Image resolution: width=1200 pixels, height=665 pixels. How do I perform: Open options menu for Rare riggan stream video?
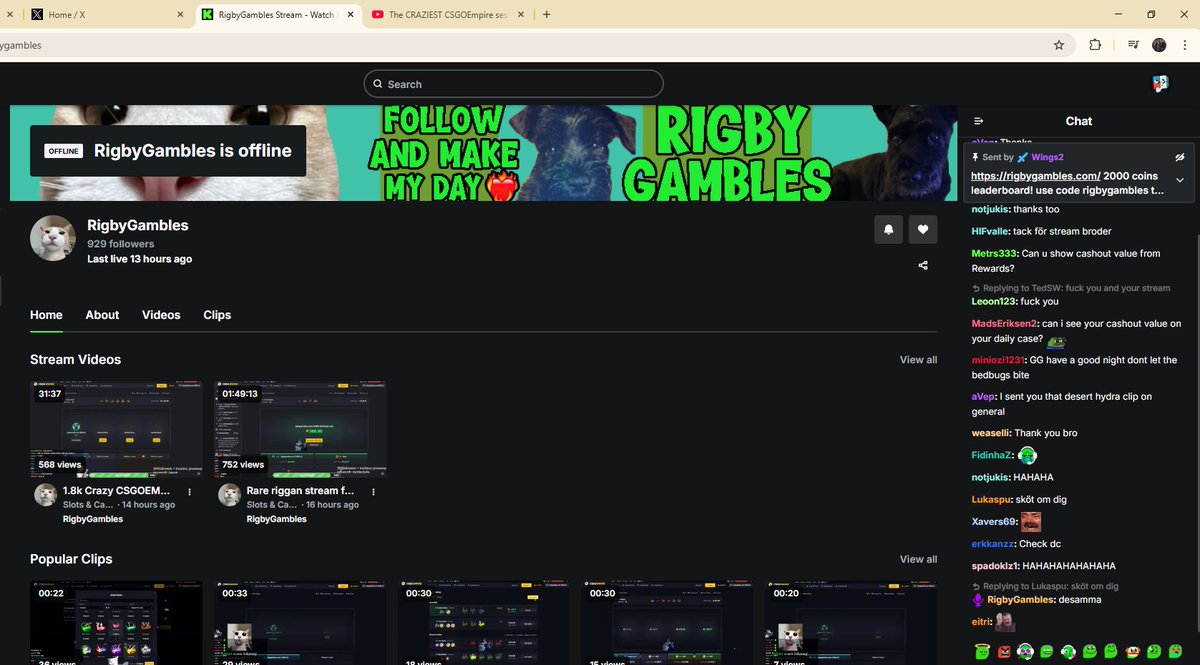point(373,492)
